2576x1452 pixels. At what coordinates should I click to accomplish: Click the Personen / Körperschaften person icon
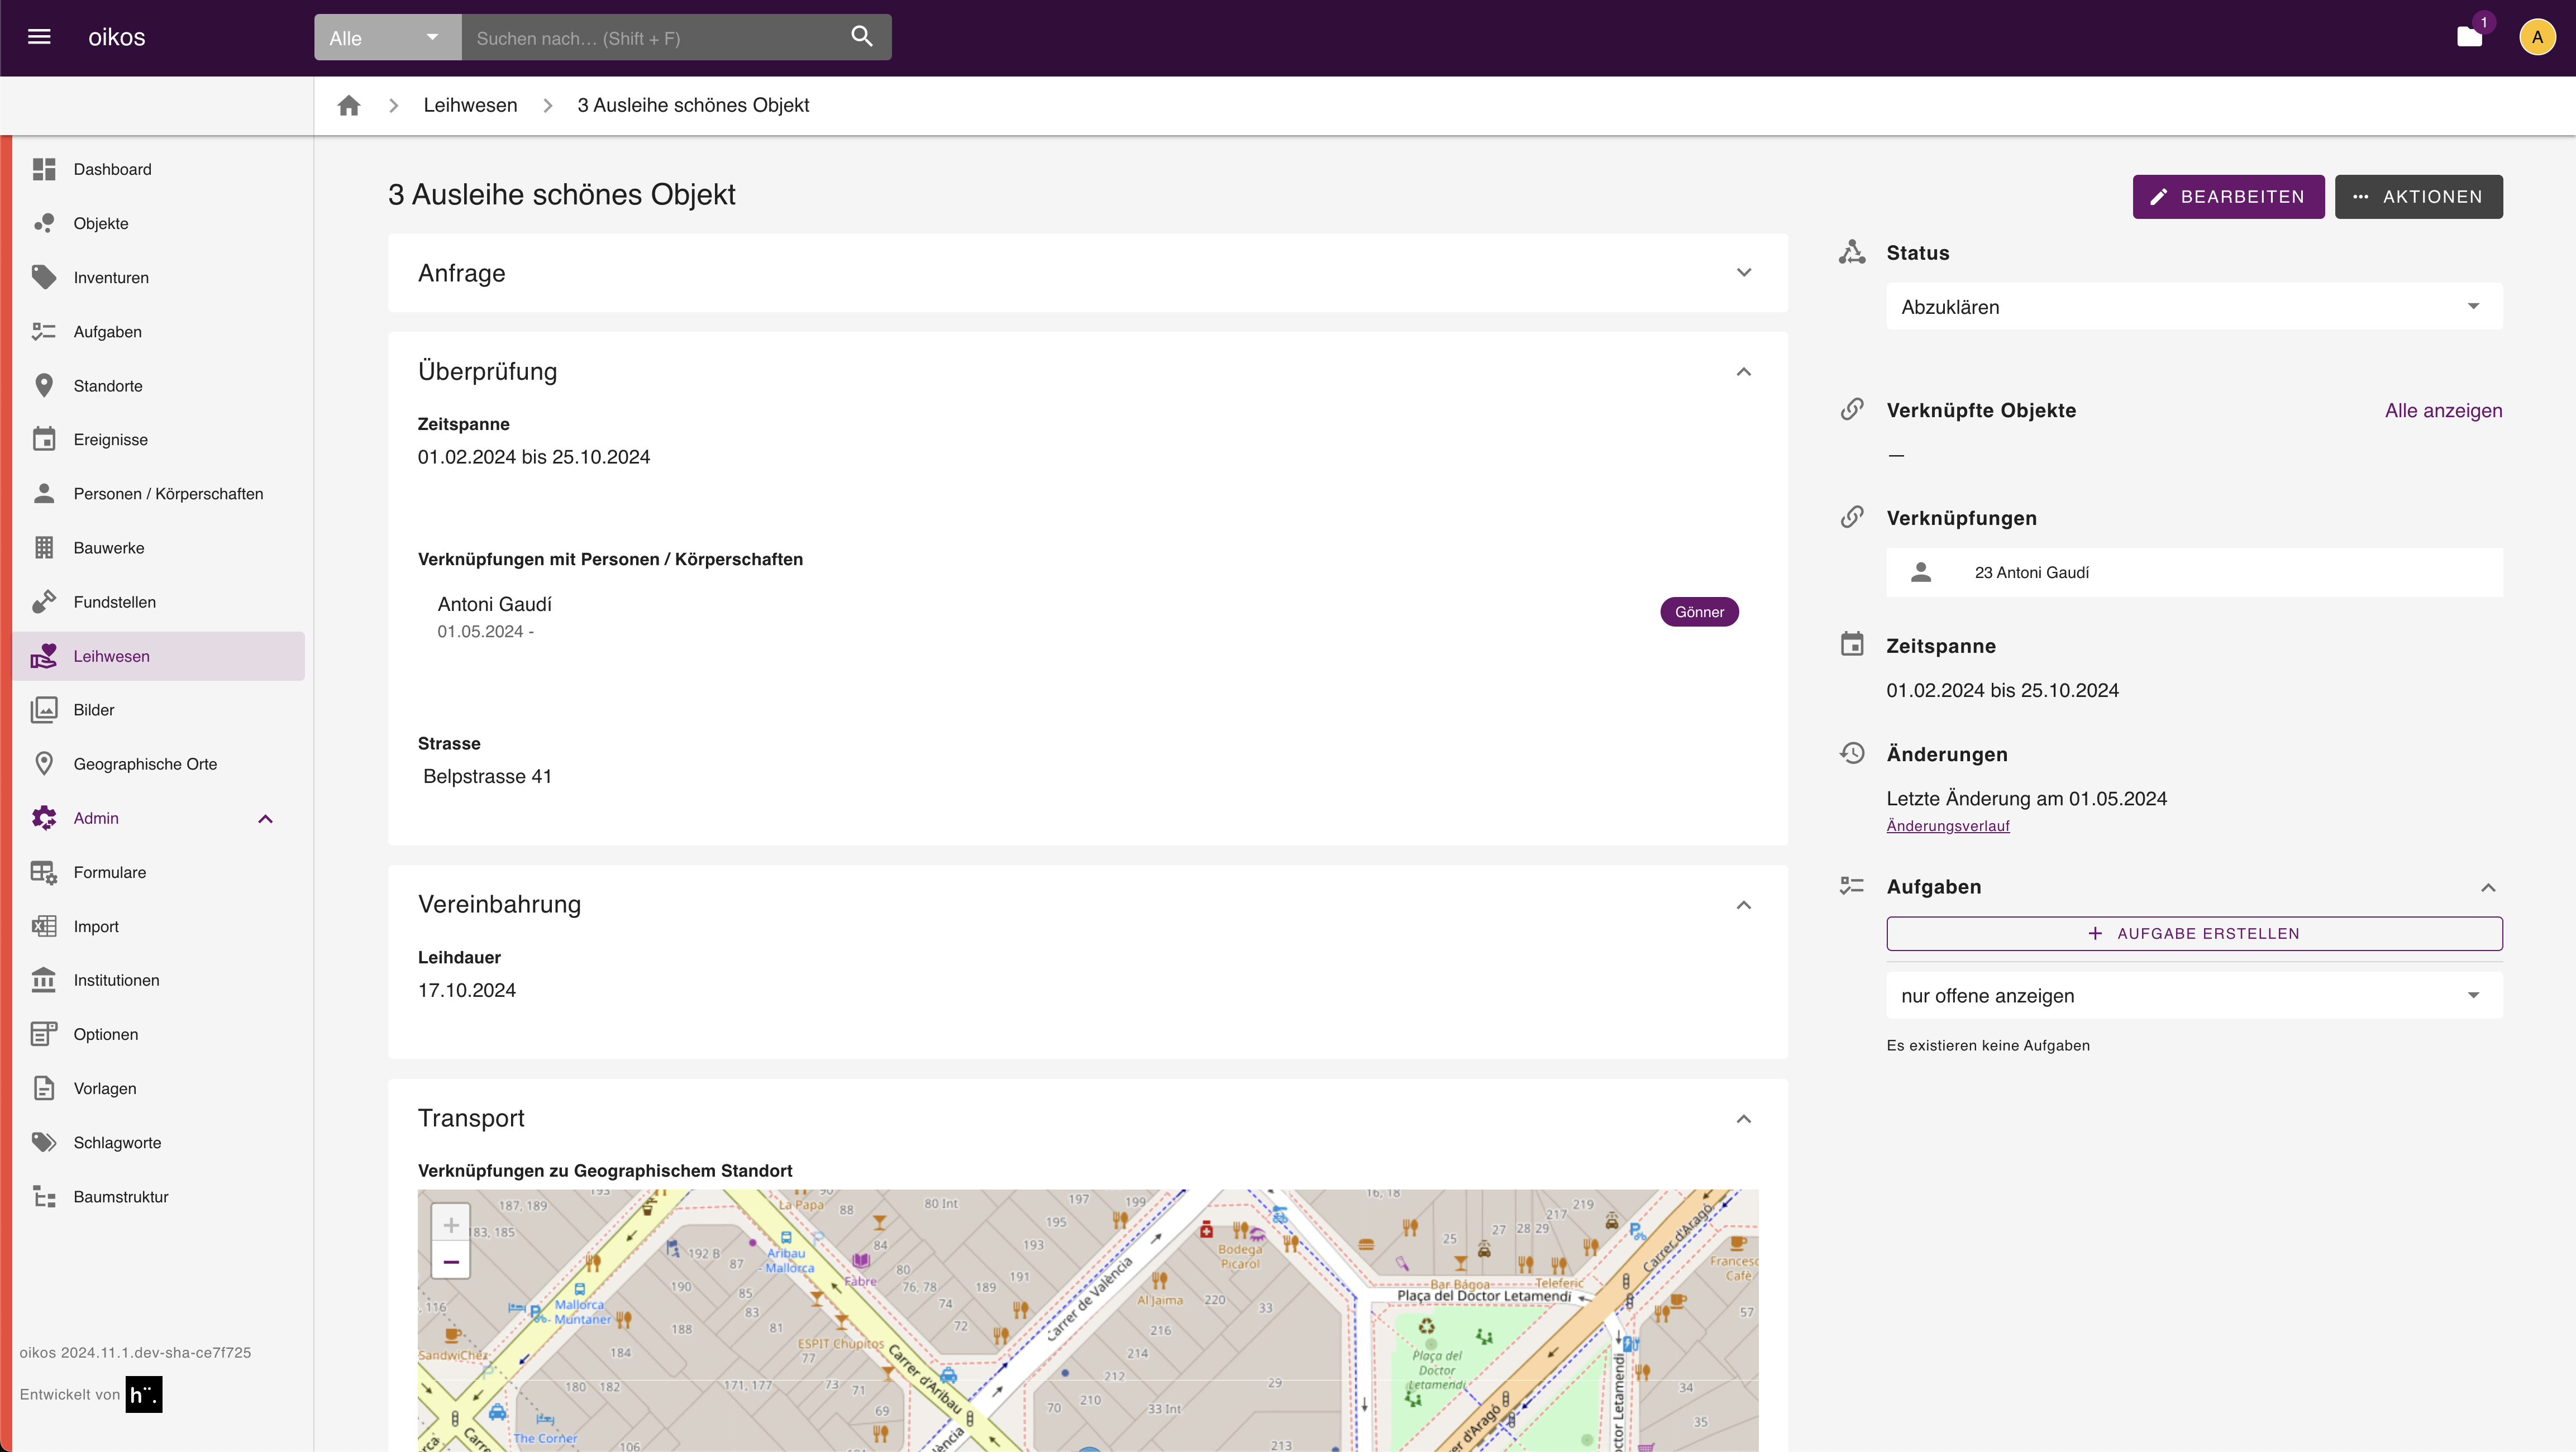[x=44, y=493]
